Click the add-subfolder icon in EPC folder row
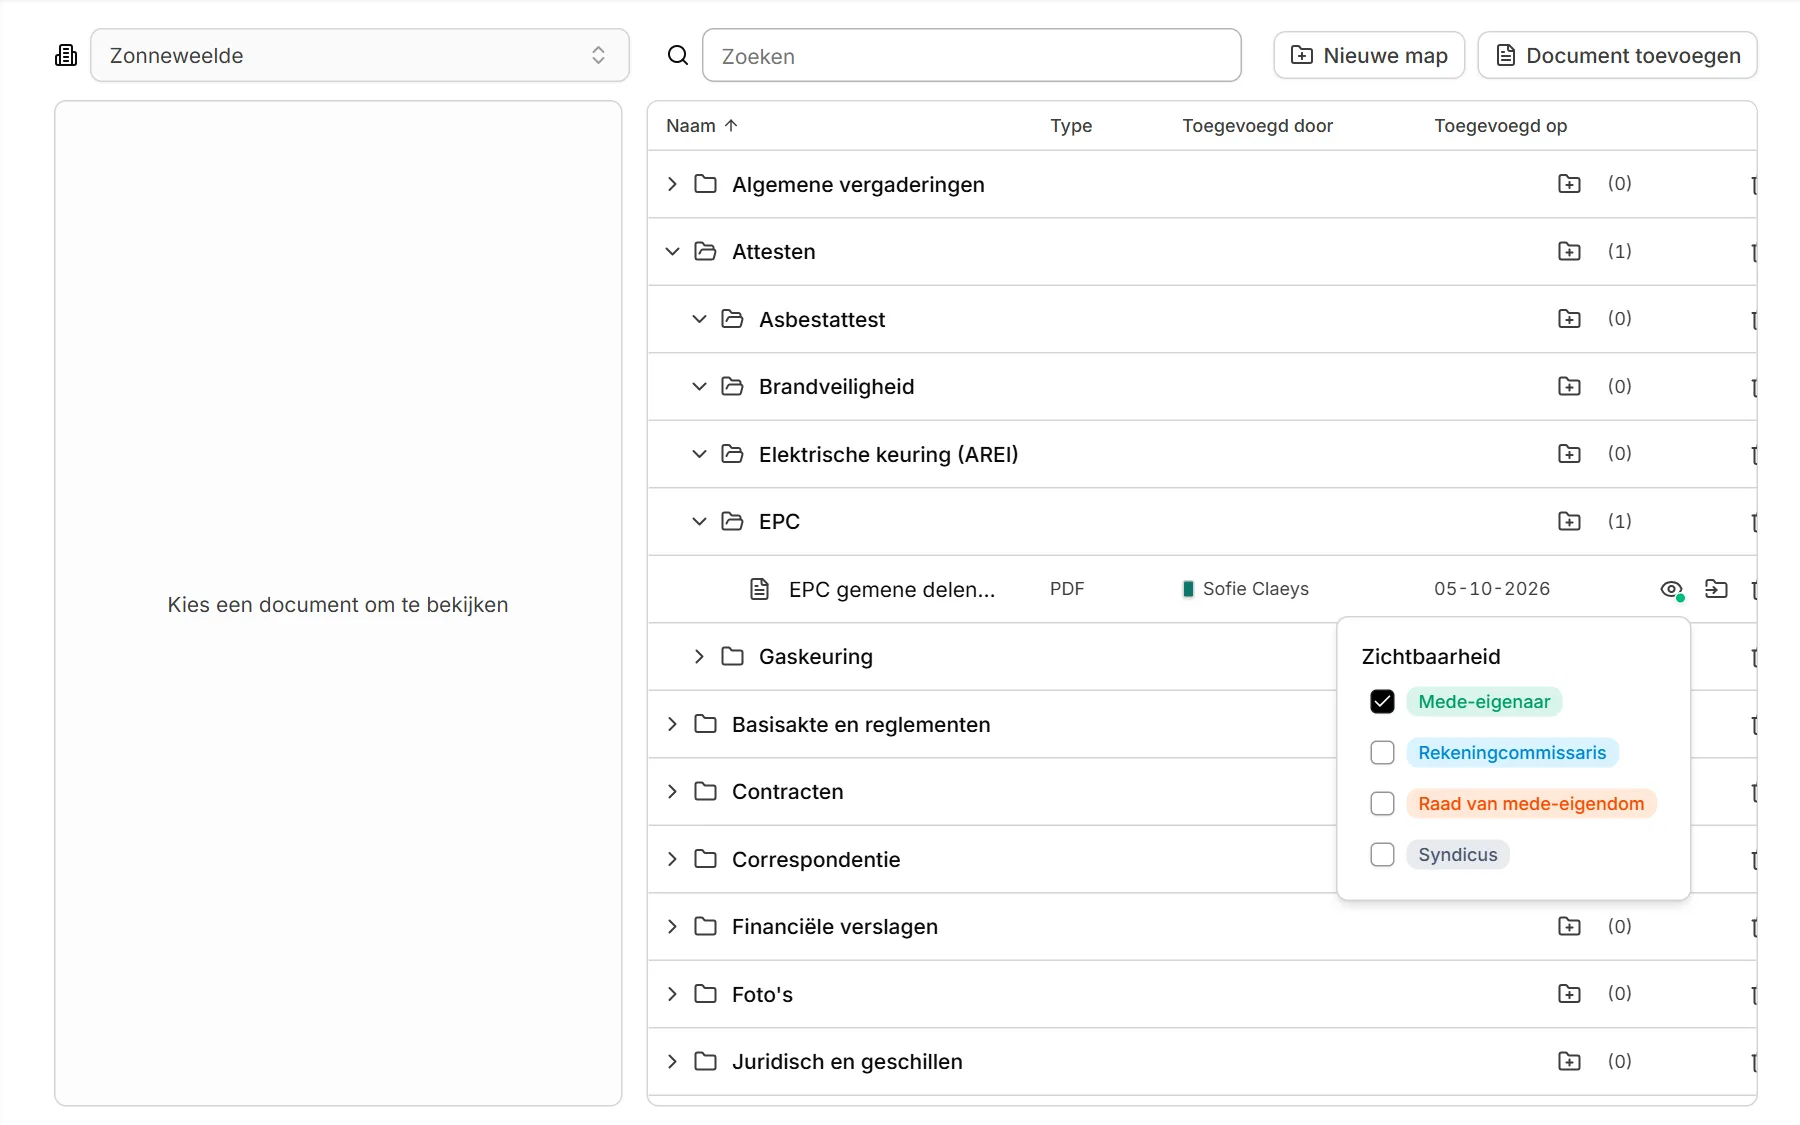The width and height of the screenshot is (1800, 1125). pos(1569,521)
